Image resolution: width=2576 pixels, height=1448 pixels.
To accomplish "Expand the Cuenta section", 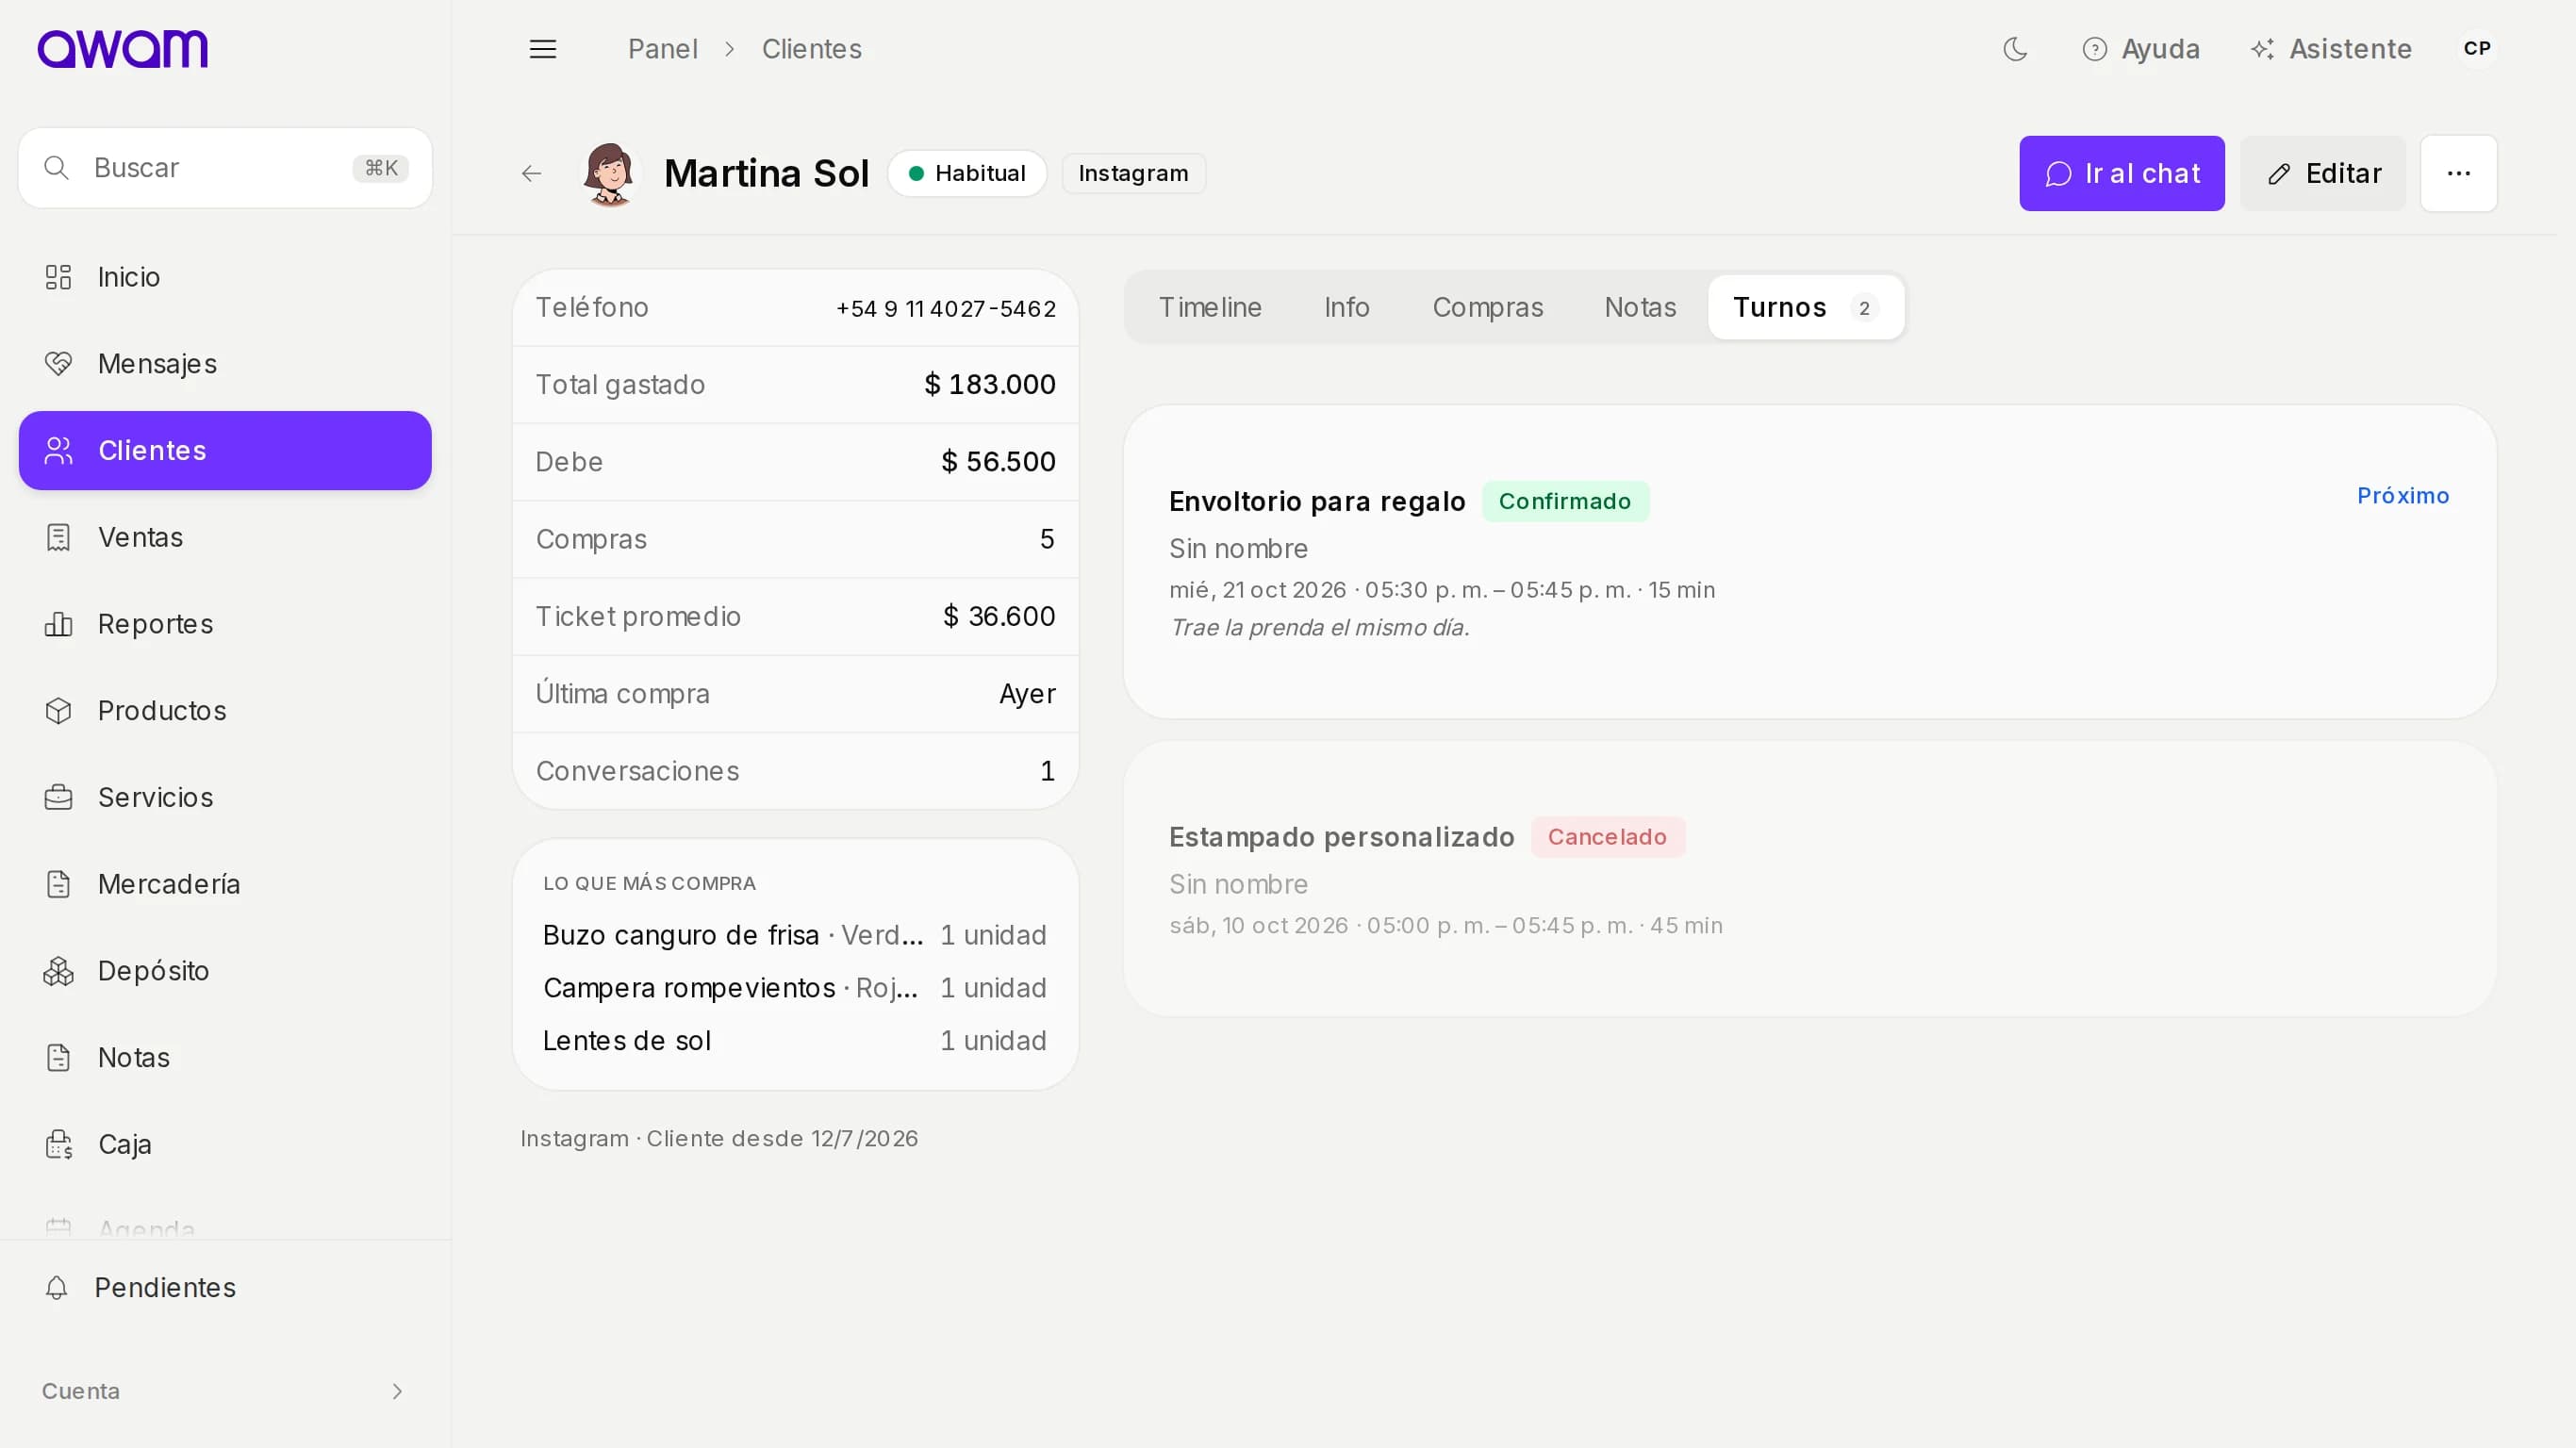I will click(x=225, y=1391).
